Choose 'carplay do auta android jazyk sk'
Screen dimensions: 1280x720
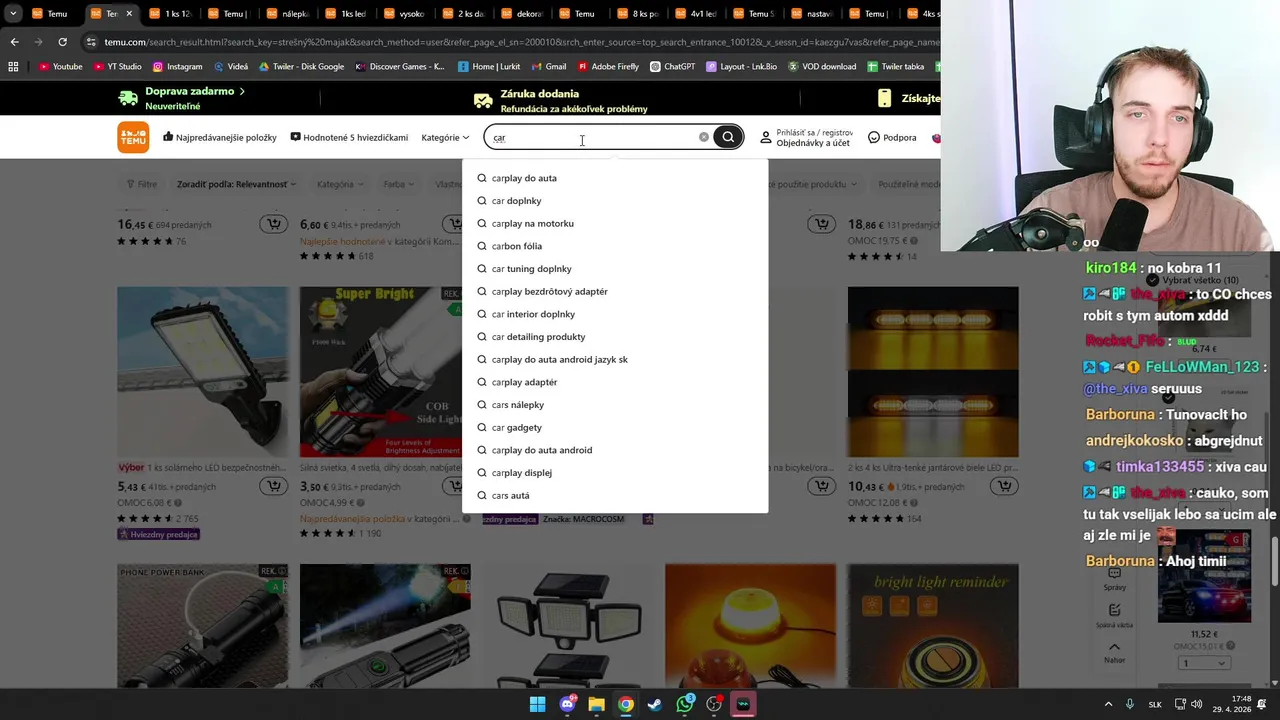(615, 359)
